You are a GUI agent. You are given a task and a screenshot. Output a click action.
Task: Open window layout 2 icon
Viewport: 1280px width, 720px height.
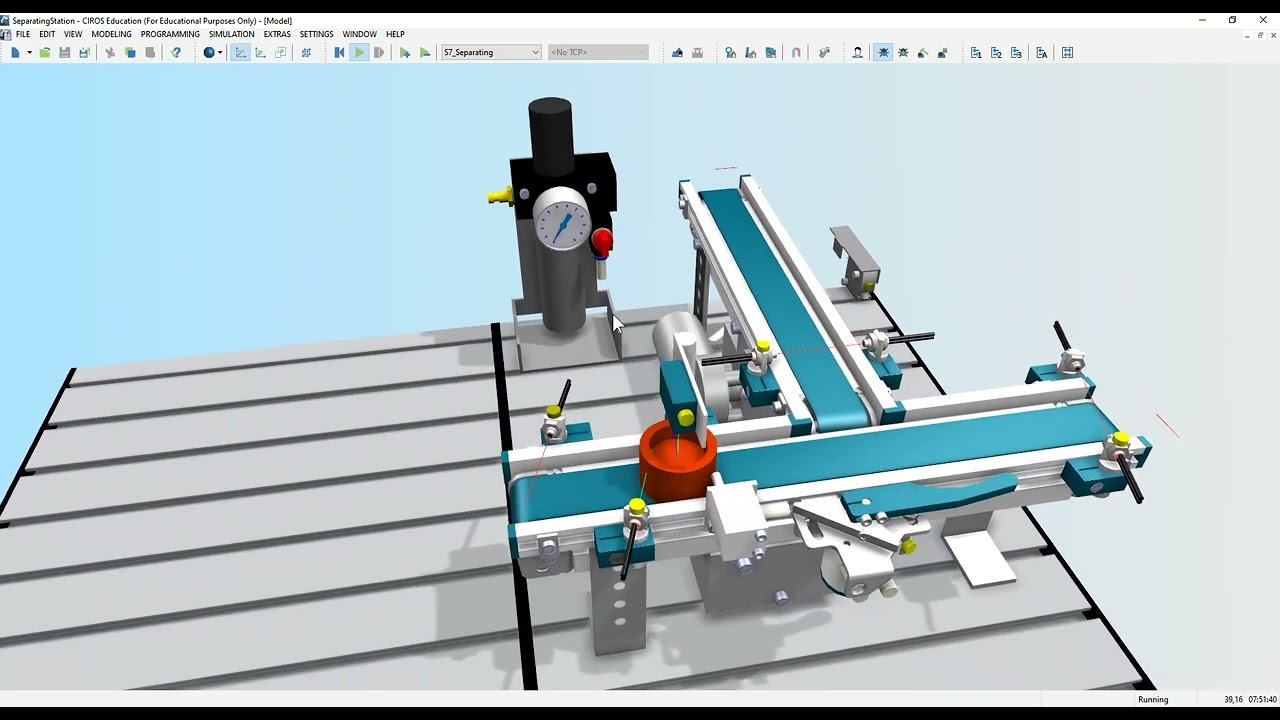[996, 52]
